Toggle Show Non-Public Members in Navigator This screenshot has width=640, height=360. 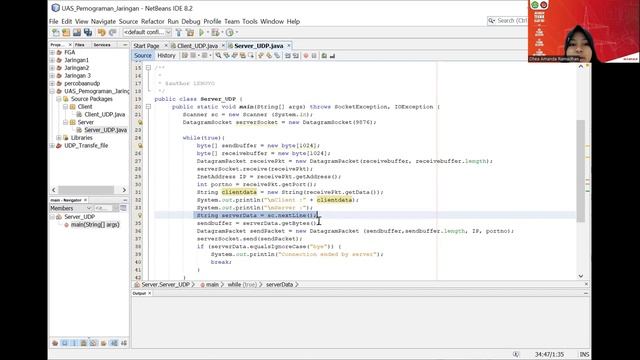[x=84, y=343]
